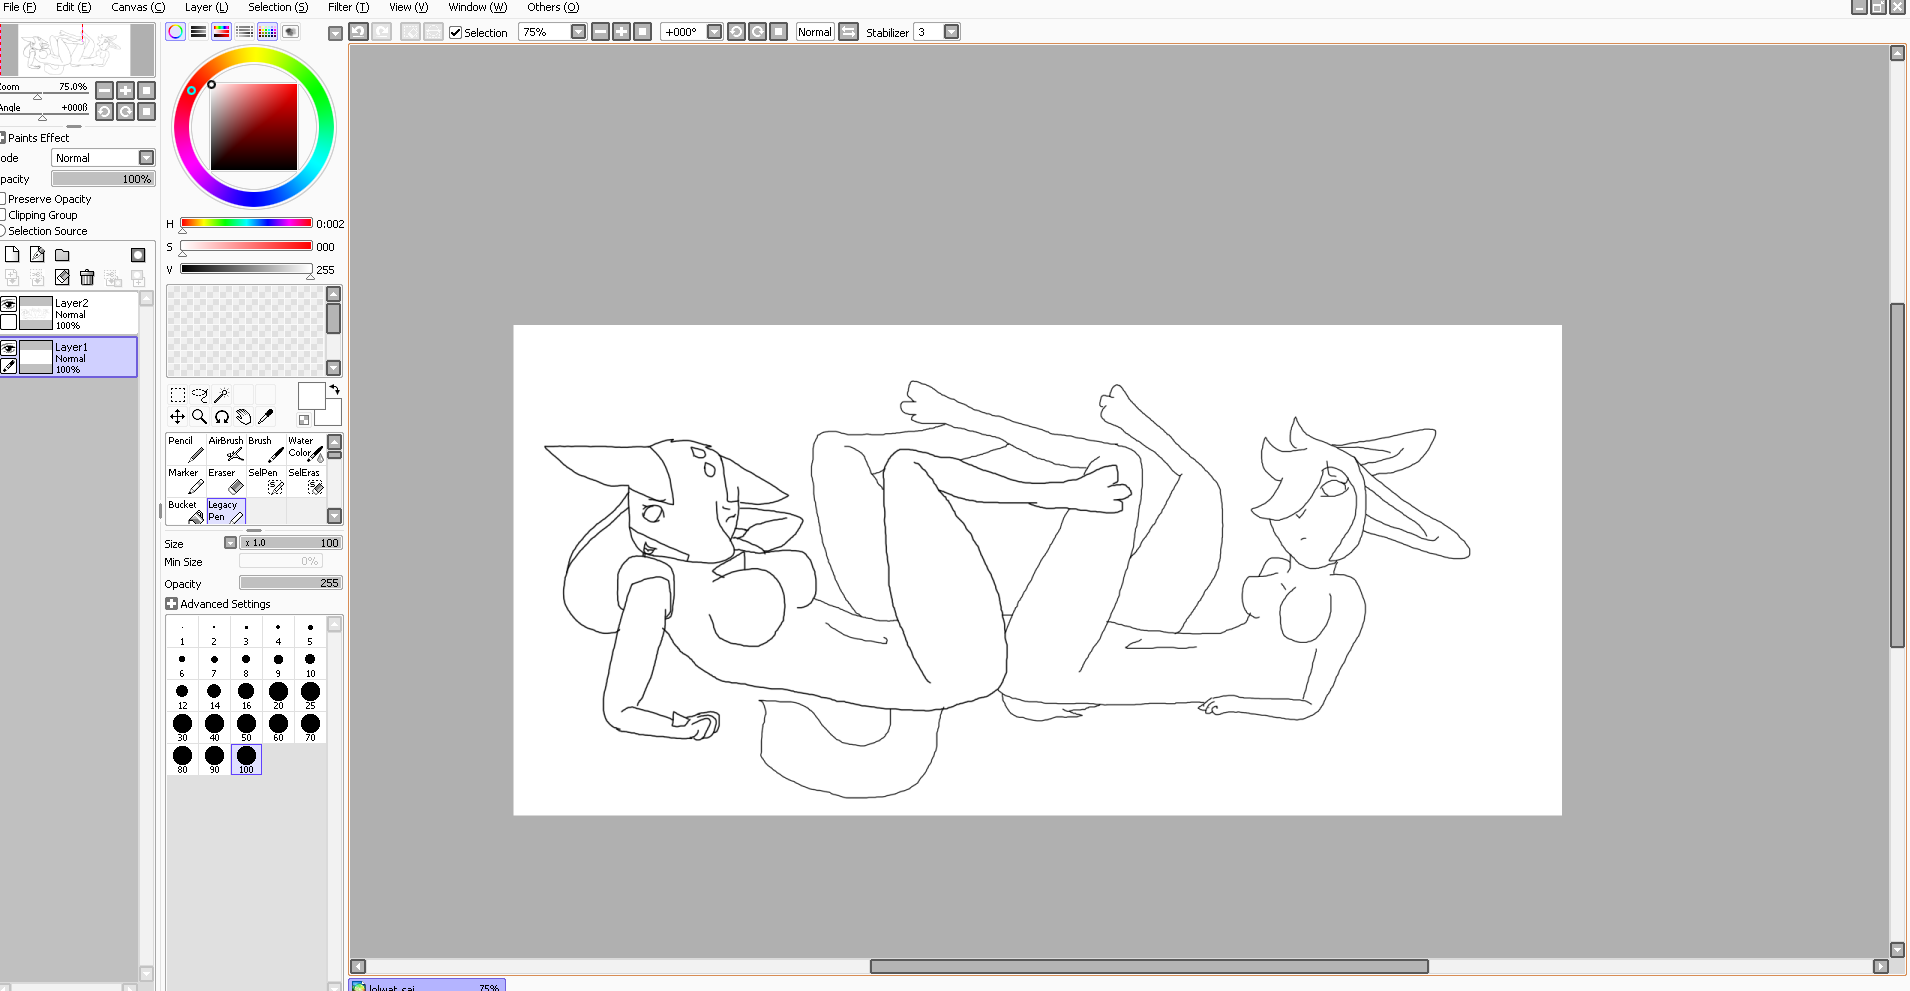Select the Magic Wand tool
The height and width of the screenshot is (991, 1910).
click(x=221, y=395)
